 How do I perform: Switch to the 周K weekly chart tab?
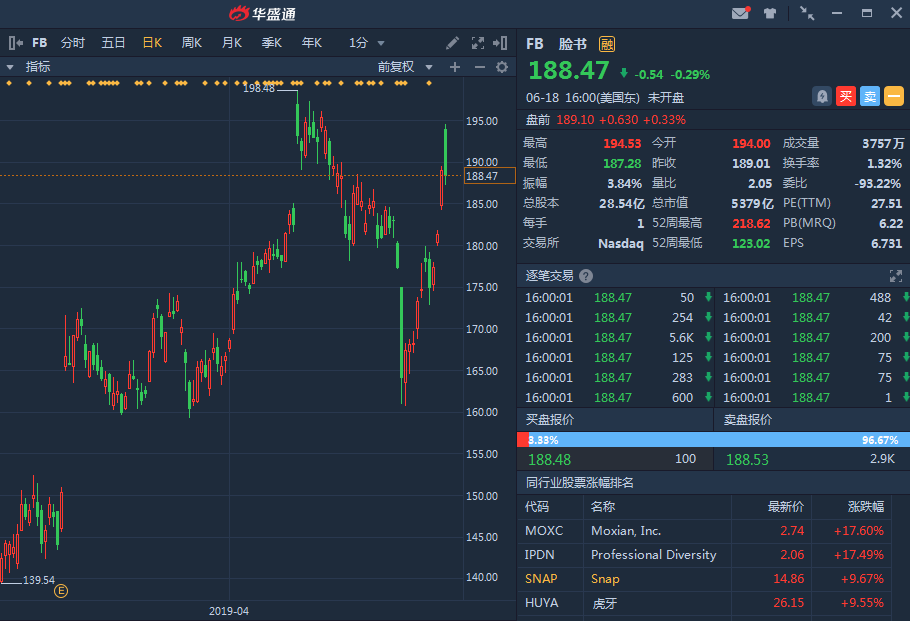[191, 43]
